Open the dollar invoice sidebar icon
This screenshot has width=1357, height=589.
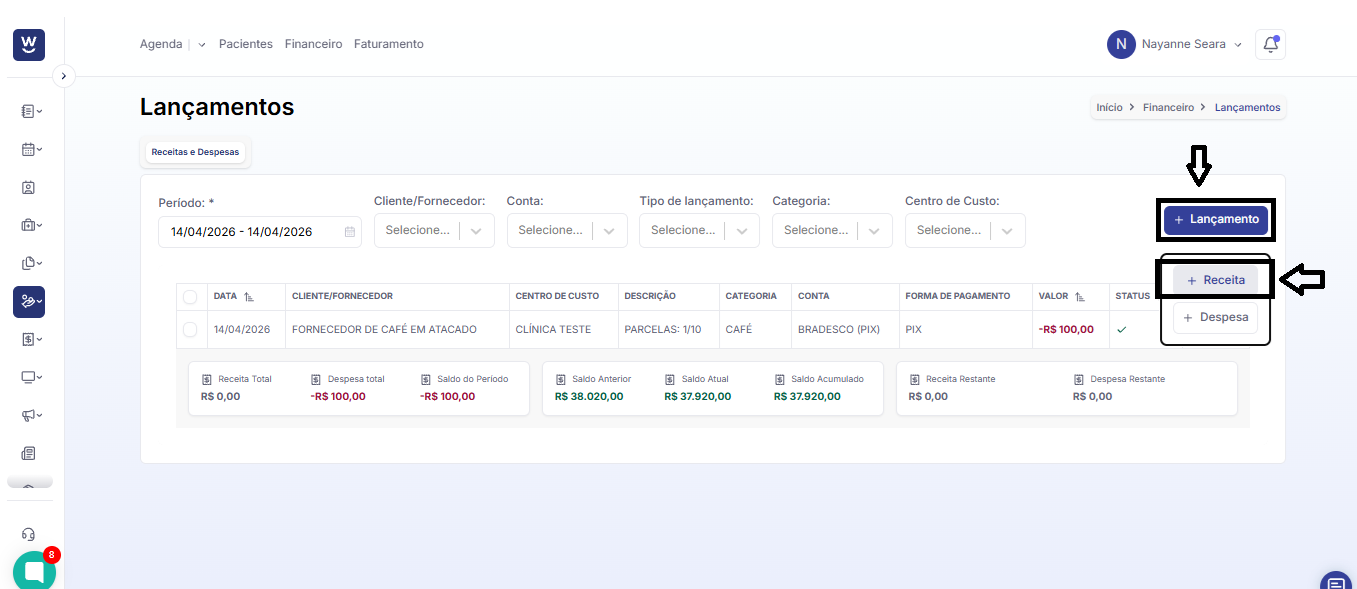point(28,339)
